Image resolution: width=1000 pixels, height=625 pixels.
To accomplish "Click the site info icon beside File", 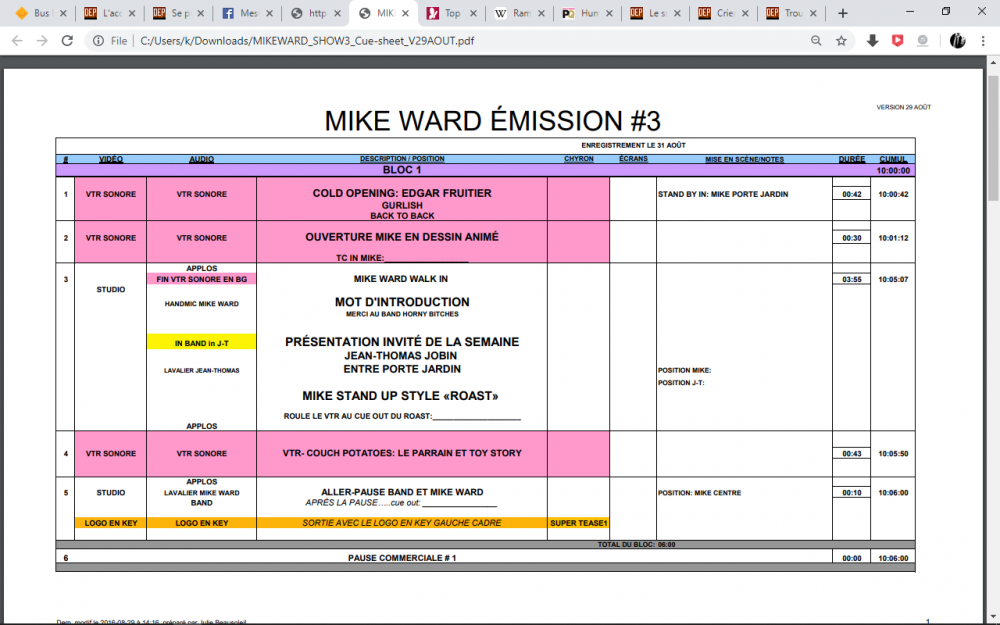I will [98, 41].
